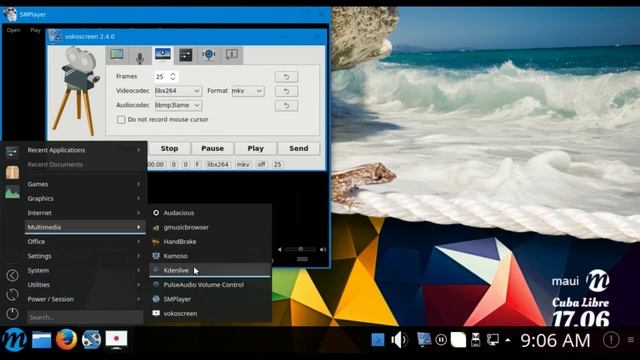
Task: Adjust the SMPlayer volume slider
Action: [x=300, y=249]
